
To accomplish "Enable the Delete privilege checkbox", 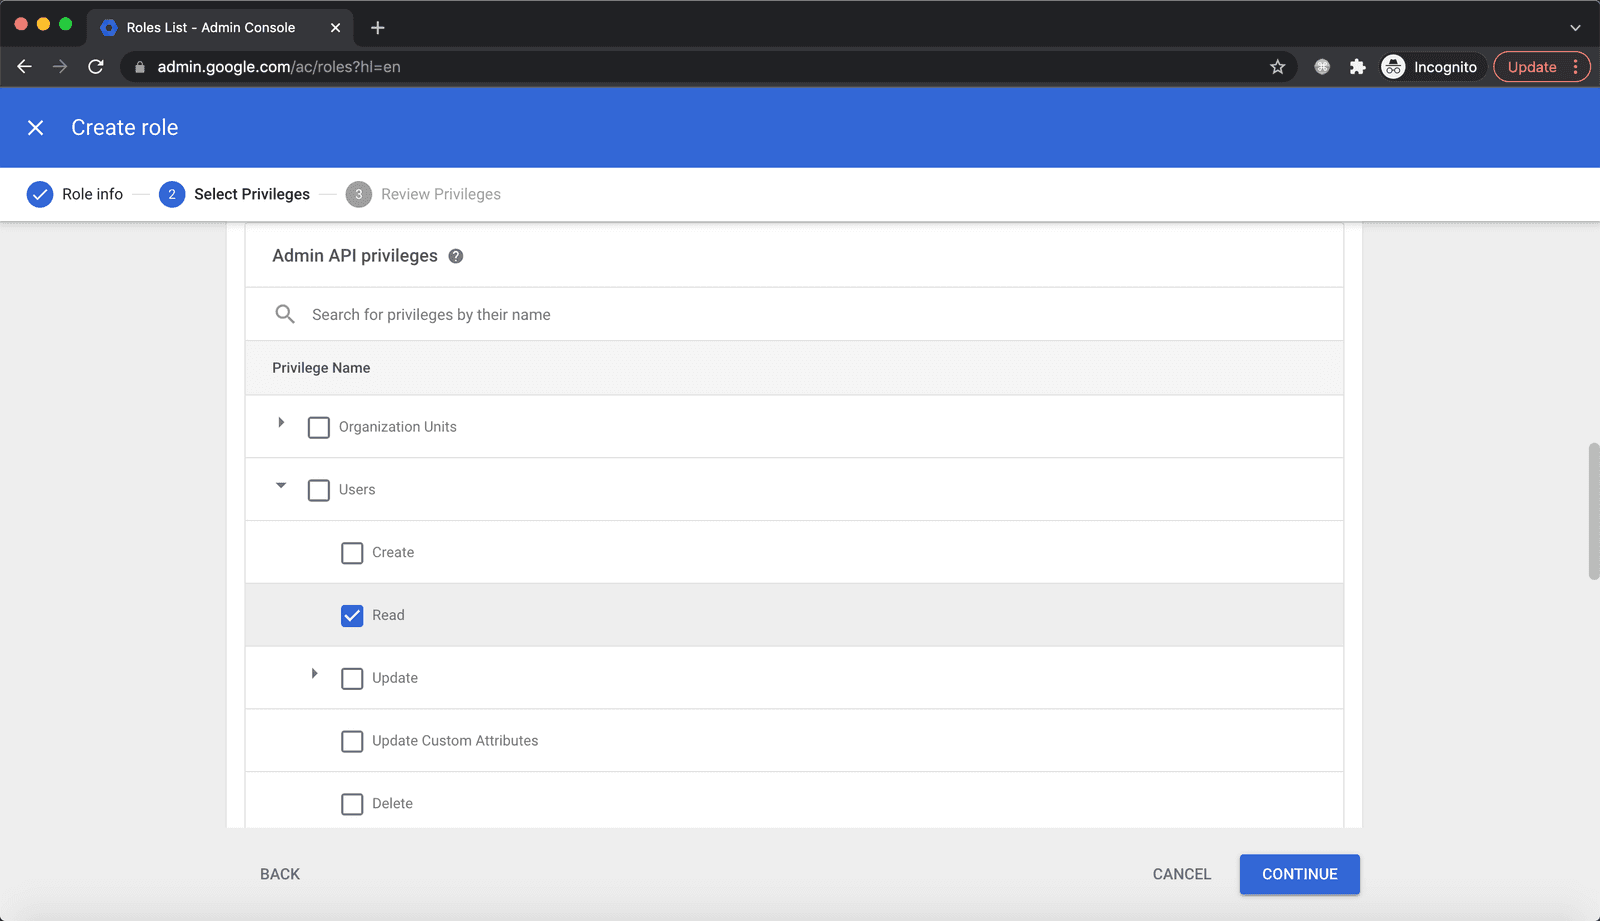I will (x=352, y=804).
